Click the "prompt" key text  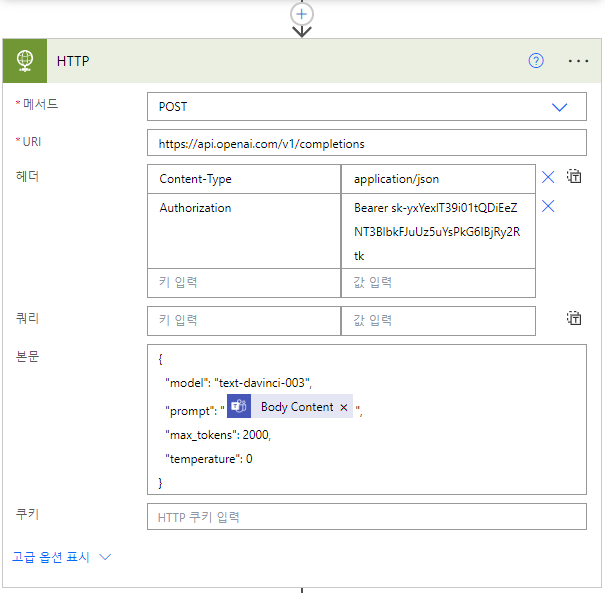190,411
